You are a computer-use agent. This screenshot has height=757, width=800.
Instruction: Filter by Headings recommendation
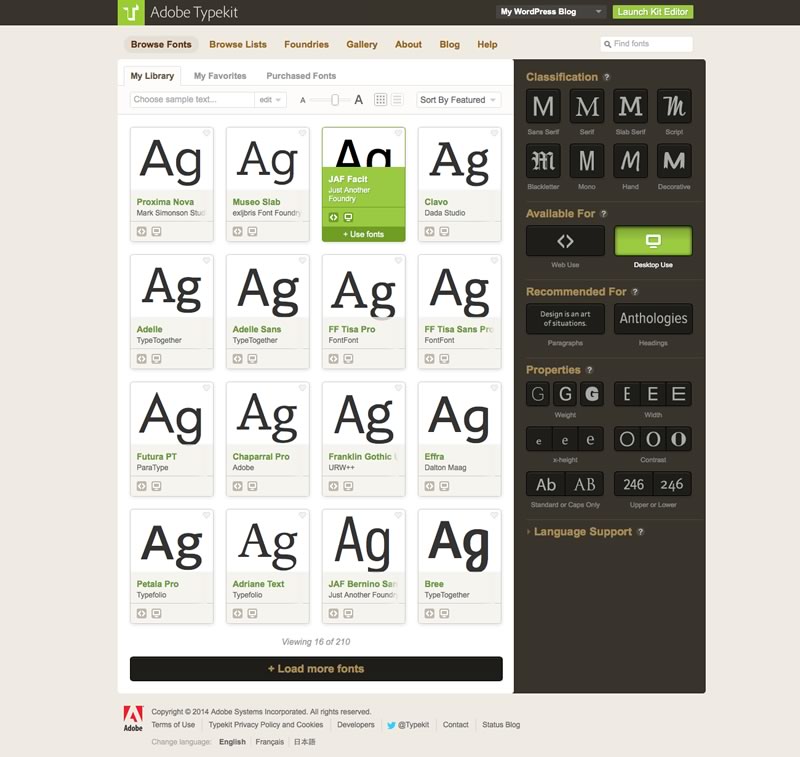[x=653, y=319]
